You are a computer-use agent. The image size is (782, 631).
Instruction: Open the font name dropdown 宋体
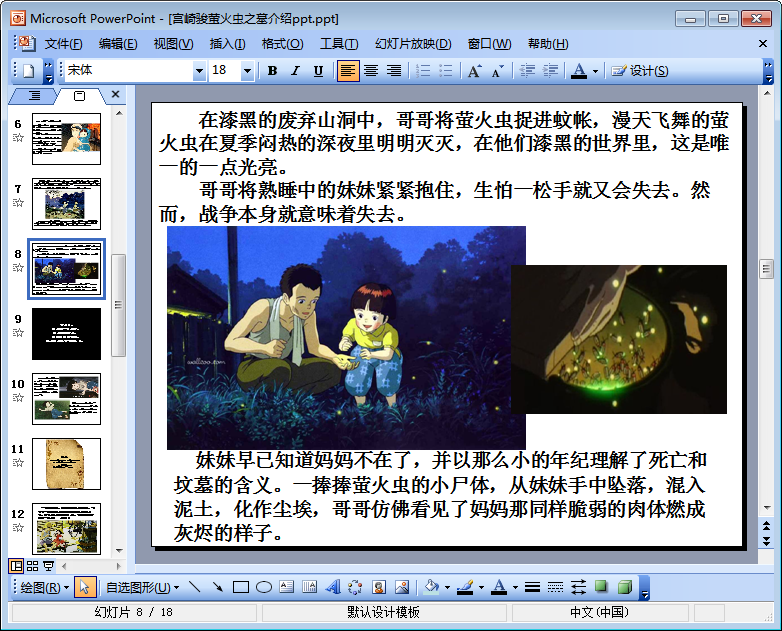[x=199, y=71]
